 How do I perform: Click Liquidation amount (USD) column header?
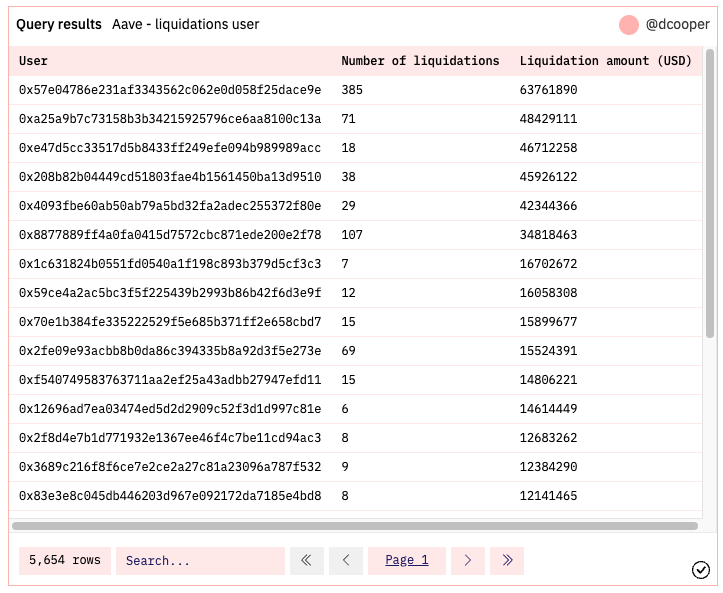[x=605, y=61]
